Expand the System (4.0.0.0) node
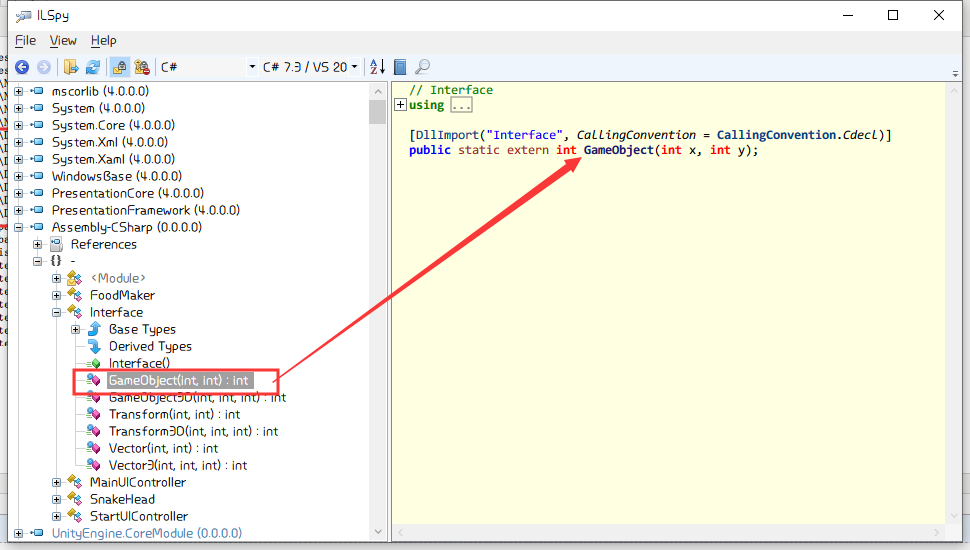 pyautogui.click(x=19, y=108)
